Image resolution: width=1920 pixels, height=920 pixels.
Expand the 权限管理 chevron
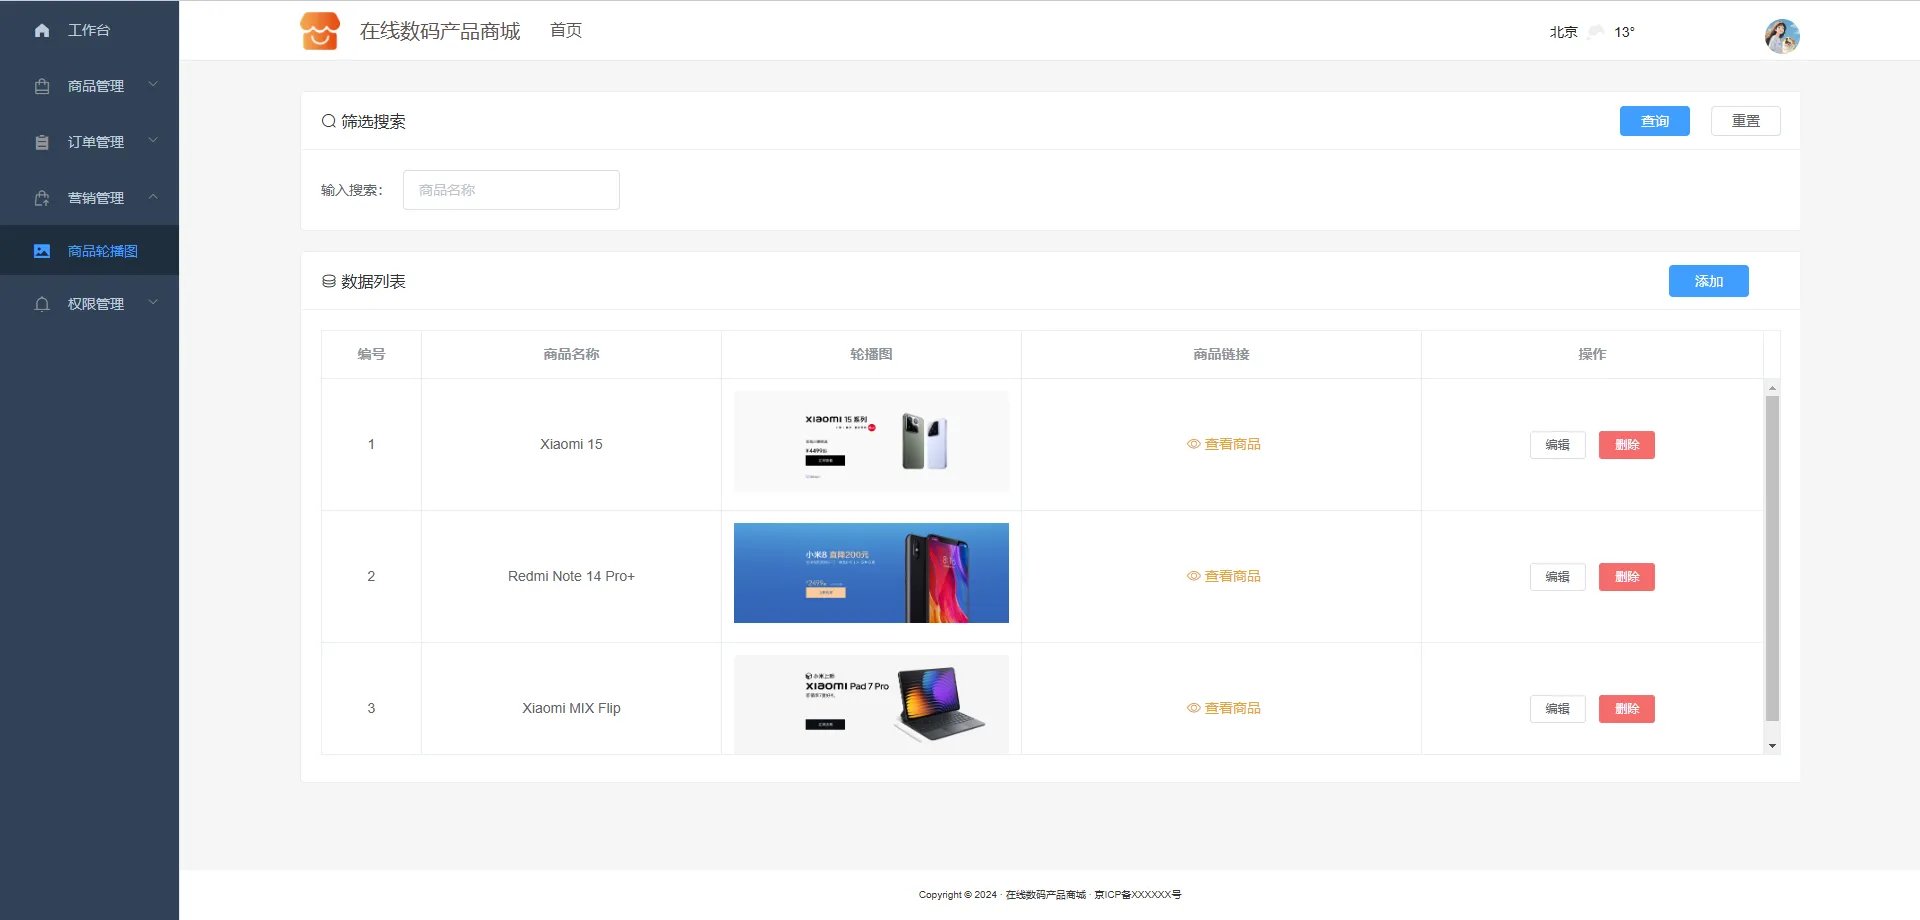[153, 302]
